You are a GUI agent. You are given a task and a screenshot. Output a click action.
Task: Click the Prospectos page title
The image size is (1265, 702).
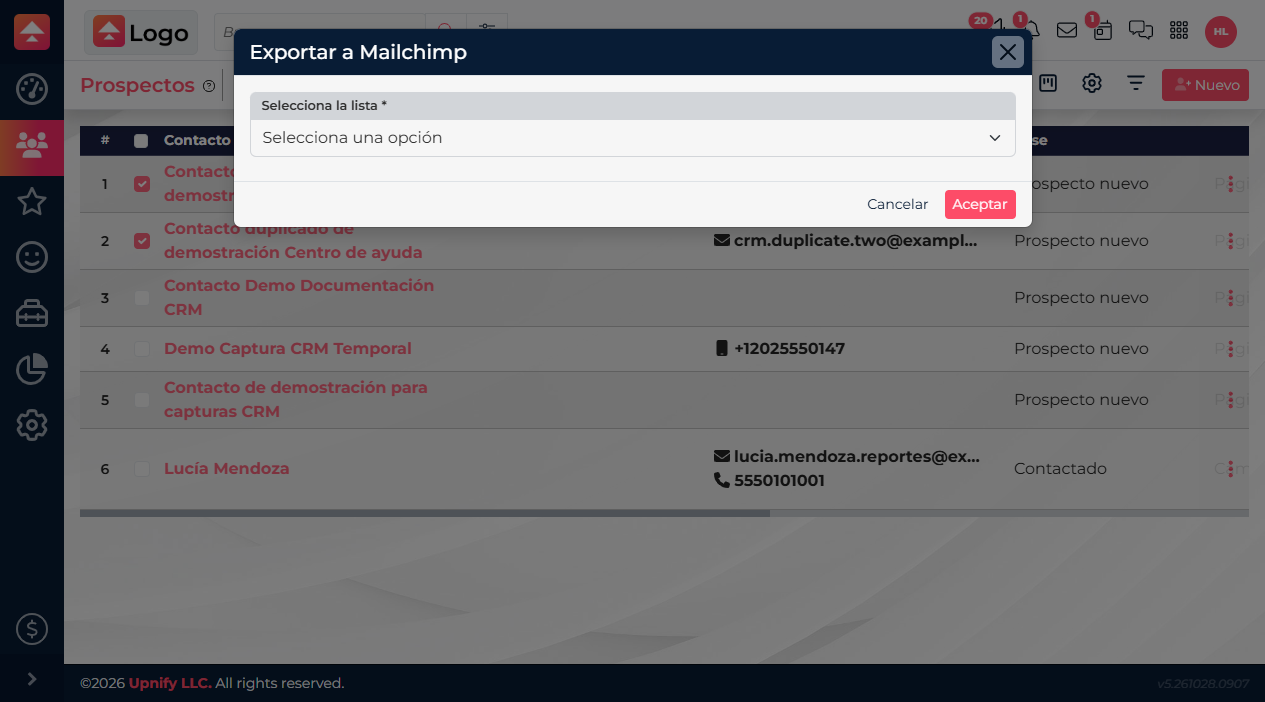pyautogui.click(x=137, y=86)
